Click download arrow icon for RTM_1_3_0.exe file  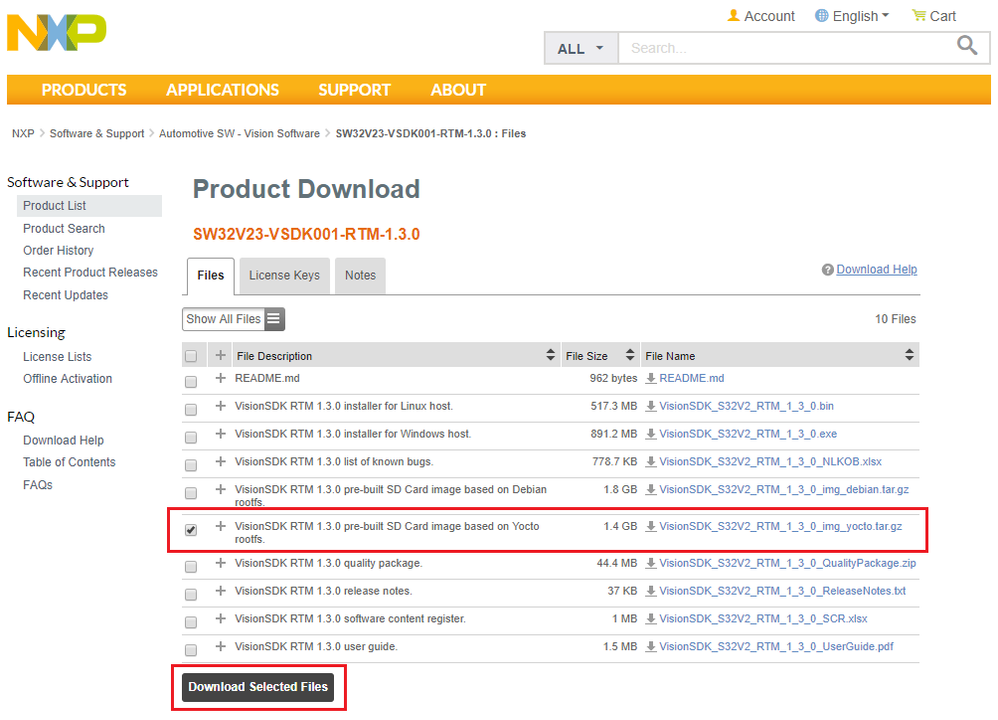coord(651,434)
